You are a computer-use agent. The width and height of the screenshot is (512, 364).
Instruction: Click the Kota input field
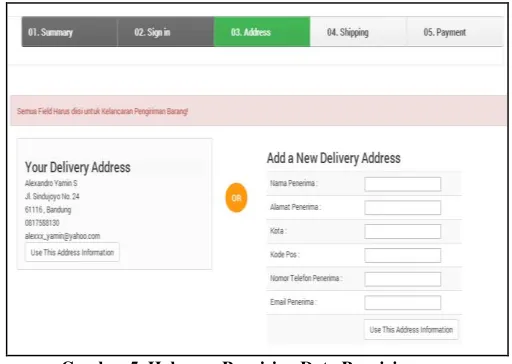tap(403, 231)
